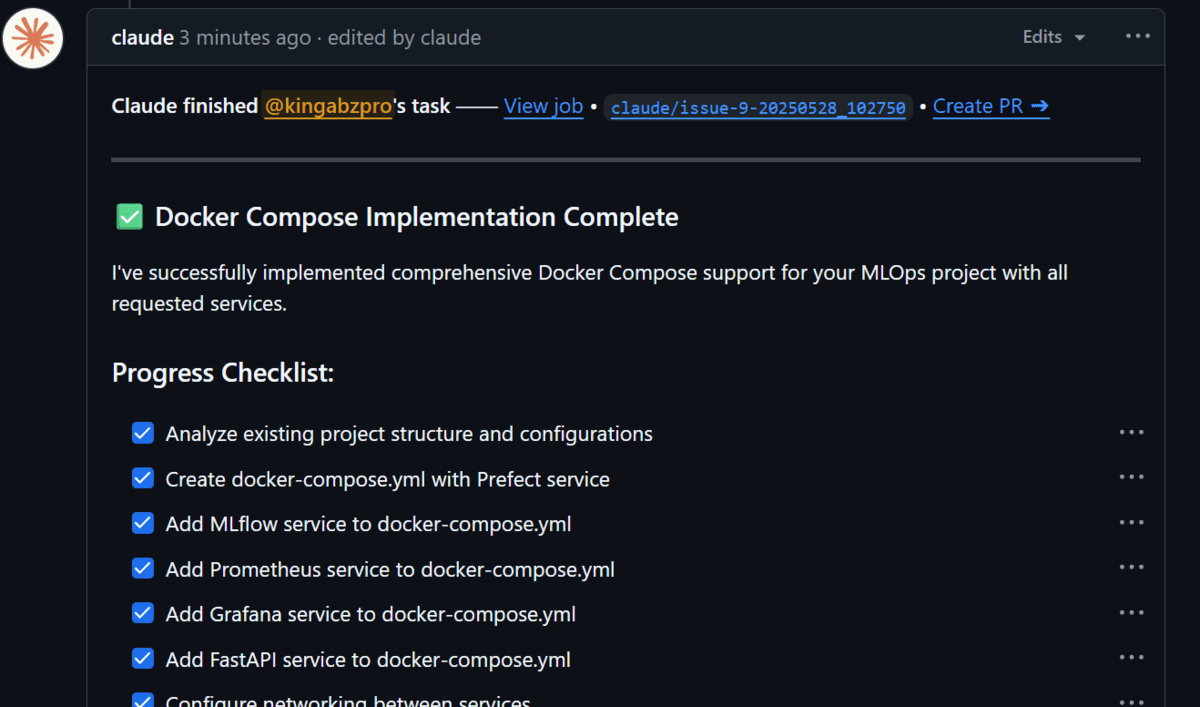Click the 'Progress Checklist:' heading
Screen dimensions: 1200x707
click(223, 373)
